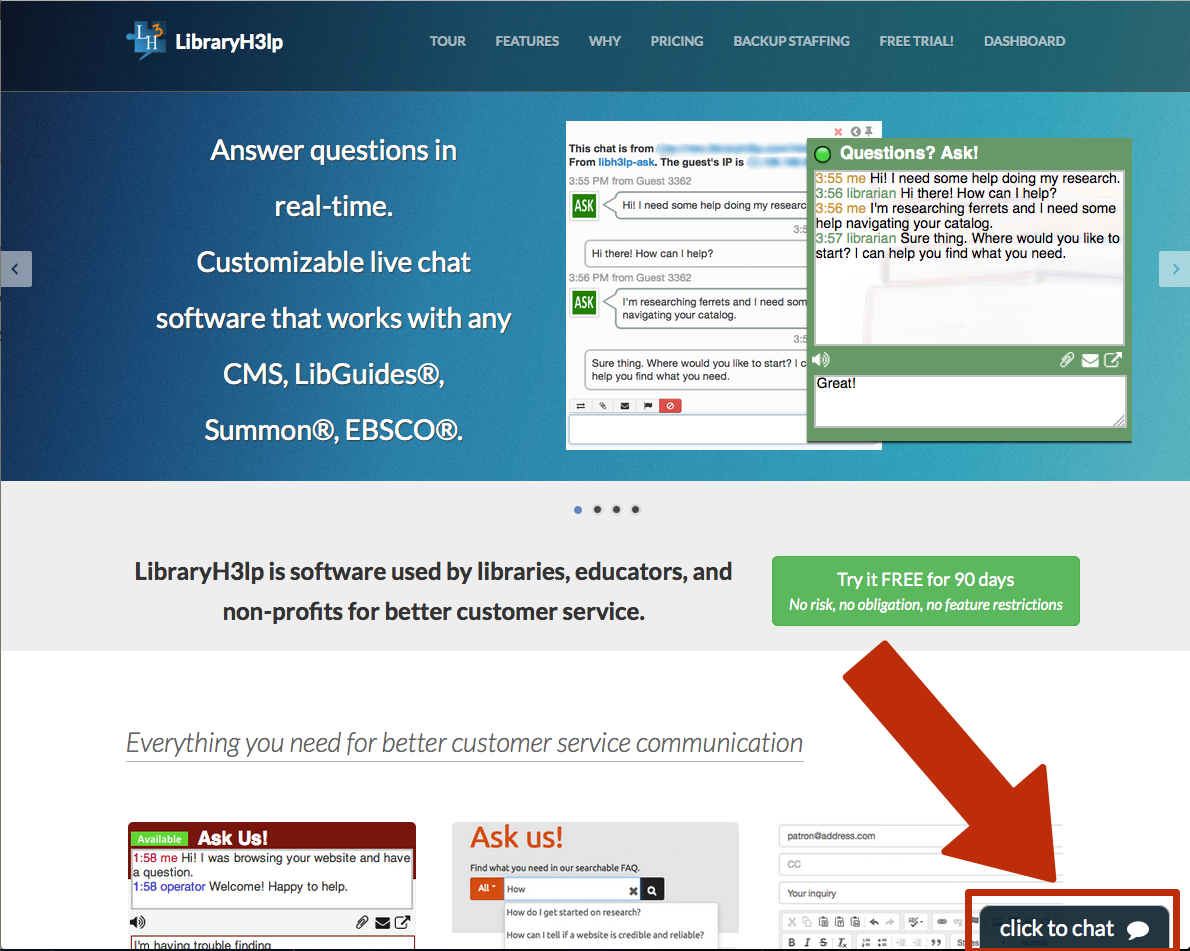Viewport: 1190px width, 951px height.
Task: Toggle strikethrough in the email reply toolbar
Action: [x=822, y=941]
